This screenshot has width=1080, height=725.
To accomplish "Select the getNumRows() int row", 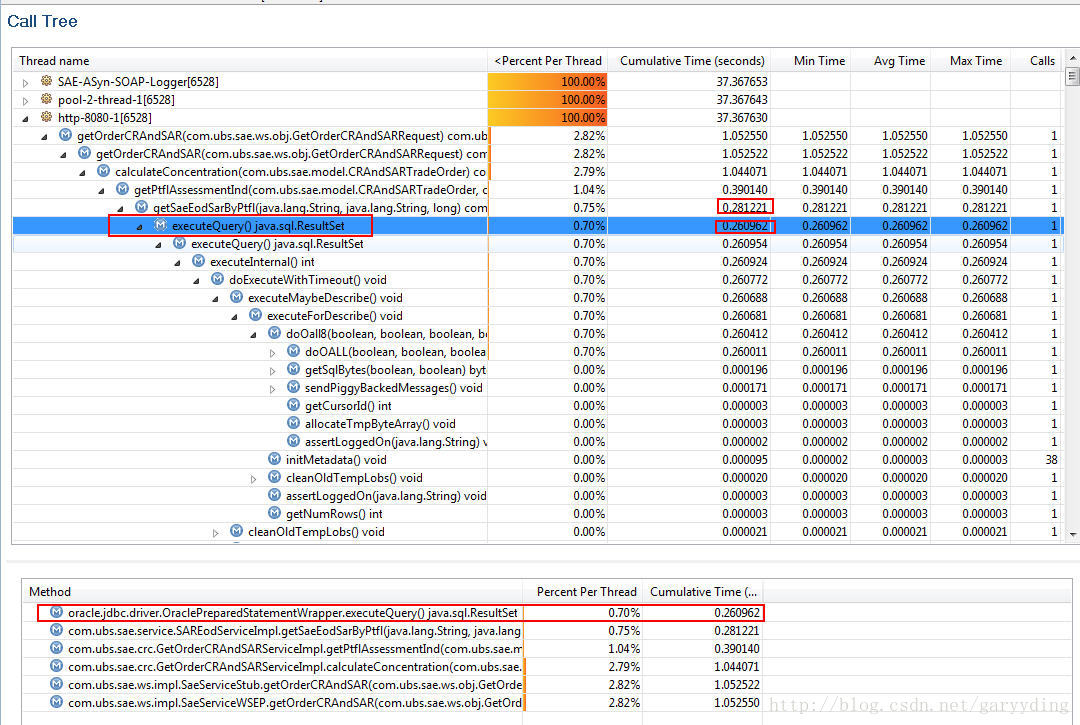I will point(537,514).
